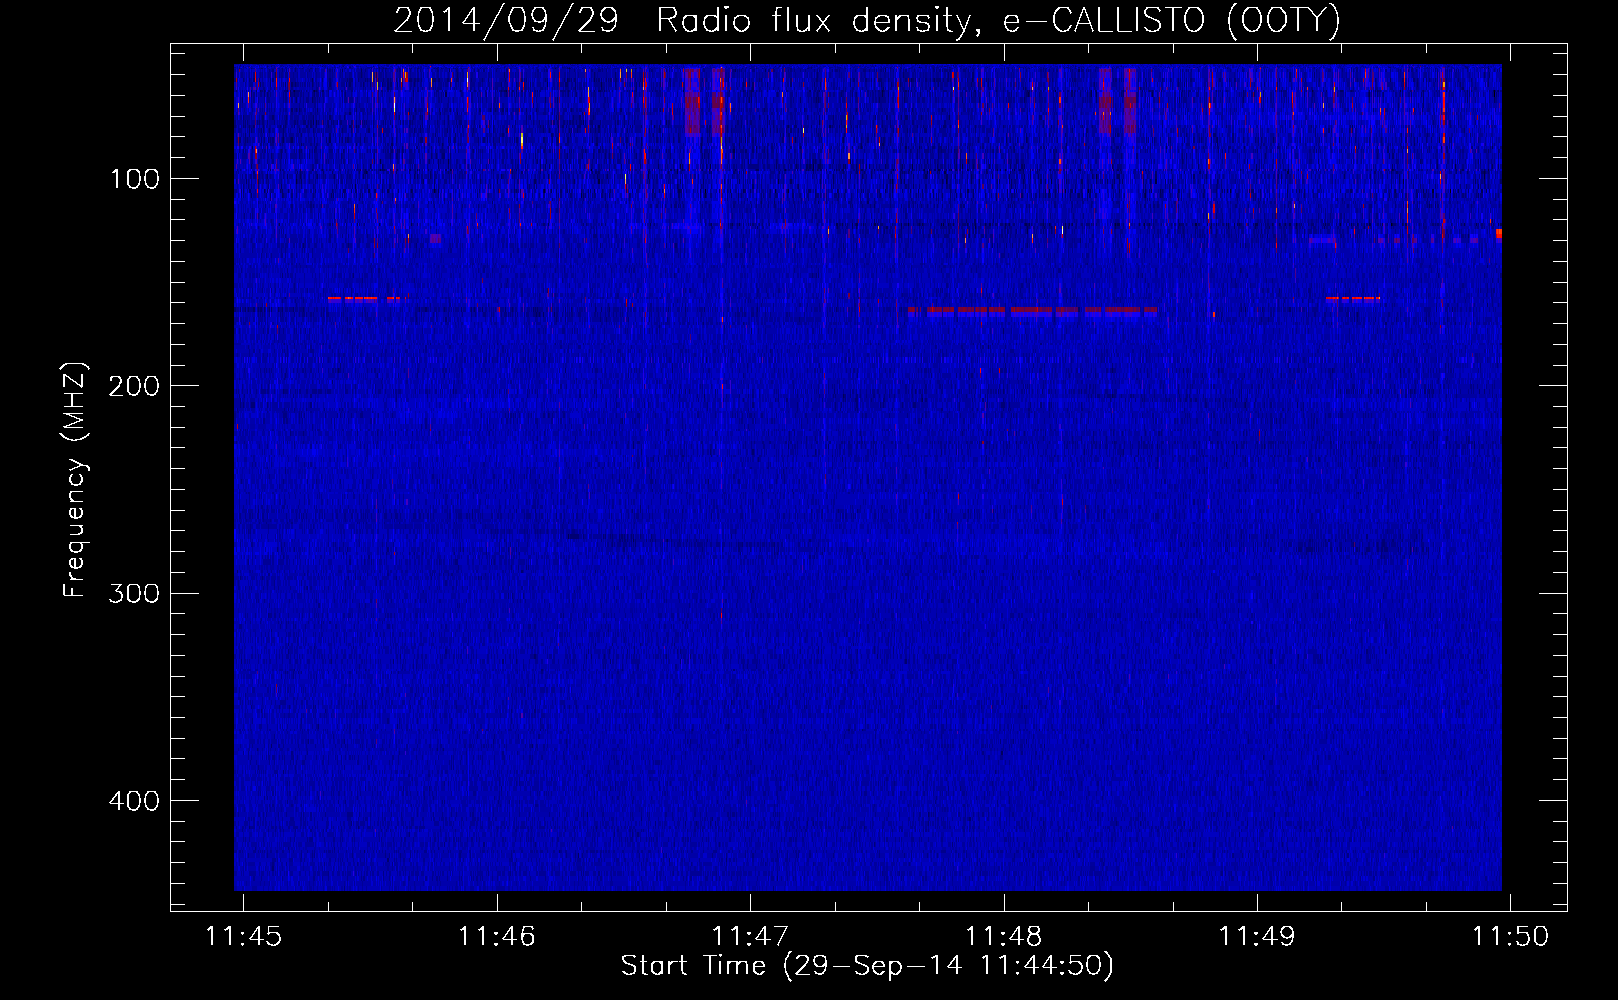Select the 11:48 time tick label
This screenshot has height=1000, width=1618.
[x=1004, y=936]
